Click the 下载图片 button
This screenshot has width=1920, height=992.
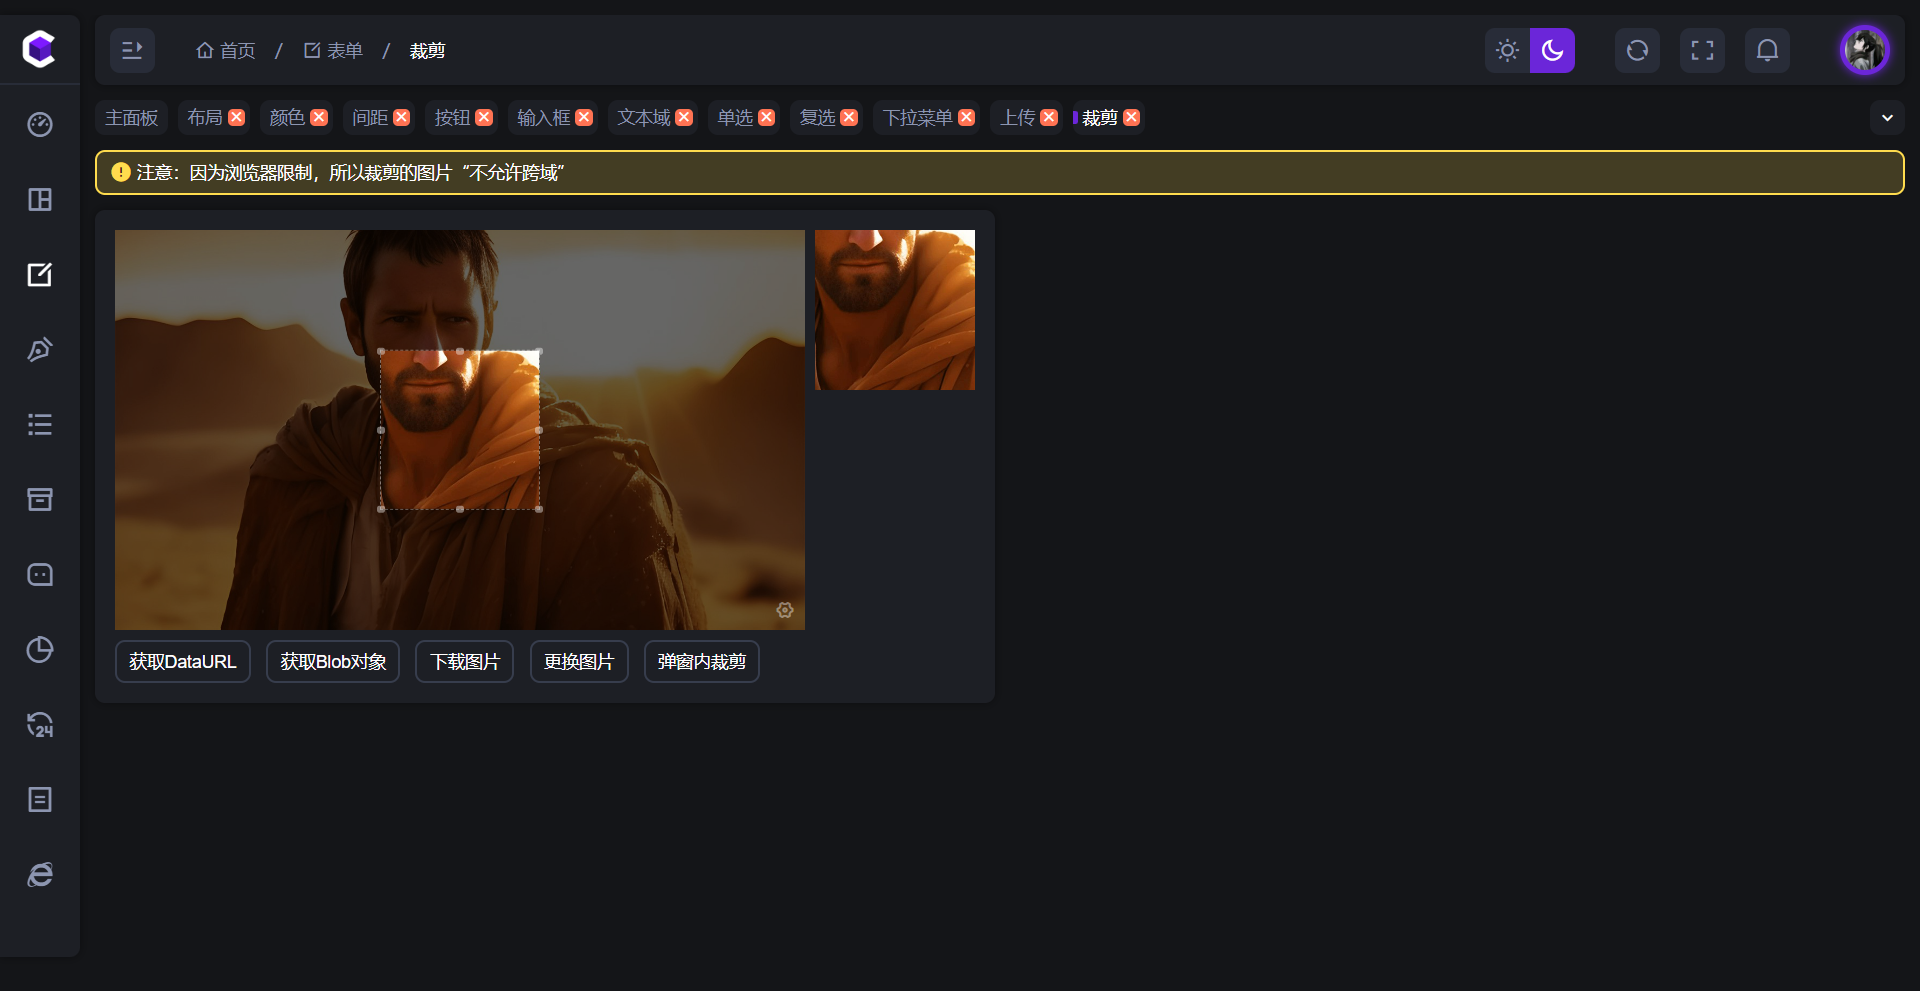tap(465, 662)
